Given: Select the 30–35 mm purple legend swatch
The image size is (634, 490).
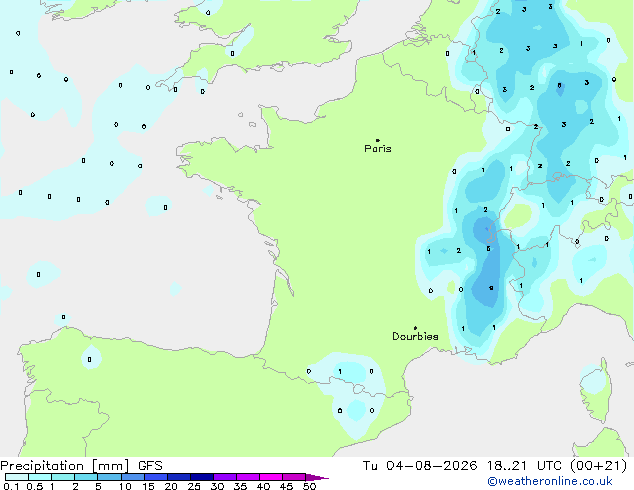Looking at the screenshot, I should 225,477.
